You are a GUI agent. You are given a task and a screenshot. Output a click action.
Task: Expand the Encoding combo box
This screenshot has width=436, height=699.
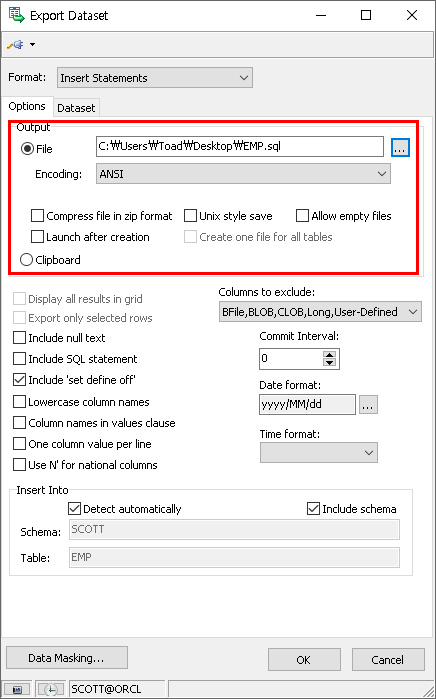pyautogui.click(x=243, y=174)
